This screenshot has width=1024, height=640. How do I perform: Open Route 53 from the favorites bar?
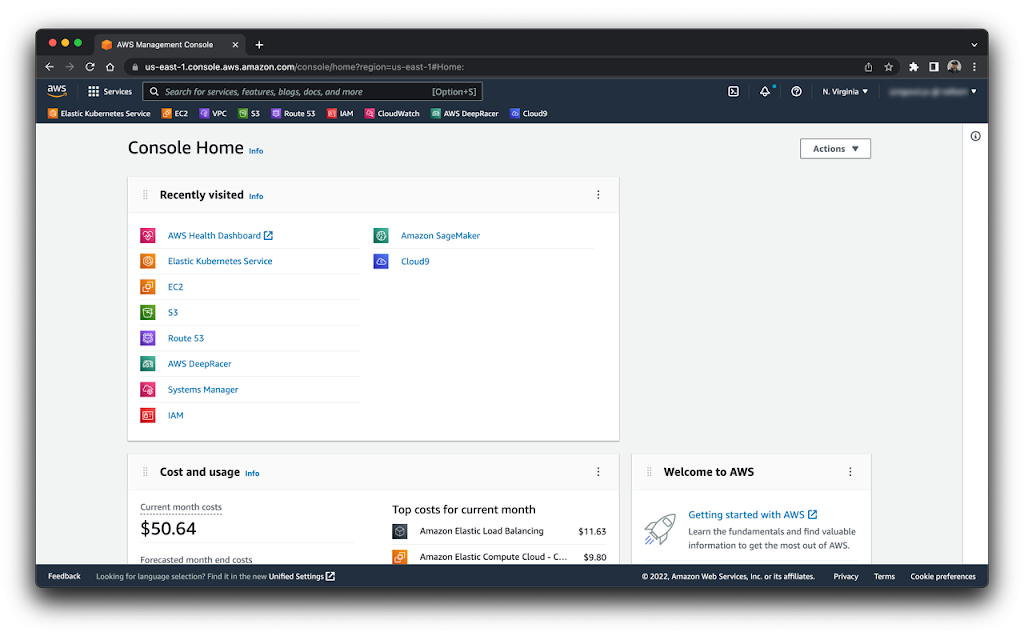point(293,114)
